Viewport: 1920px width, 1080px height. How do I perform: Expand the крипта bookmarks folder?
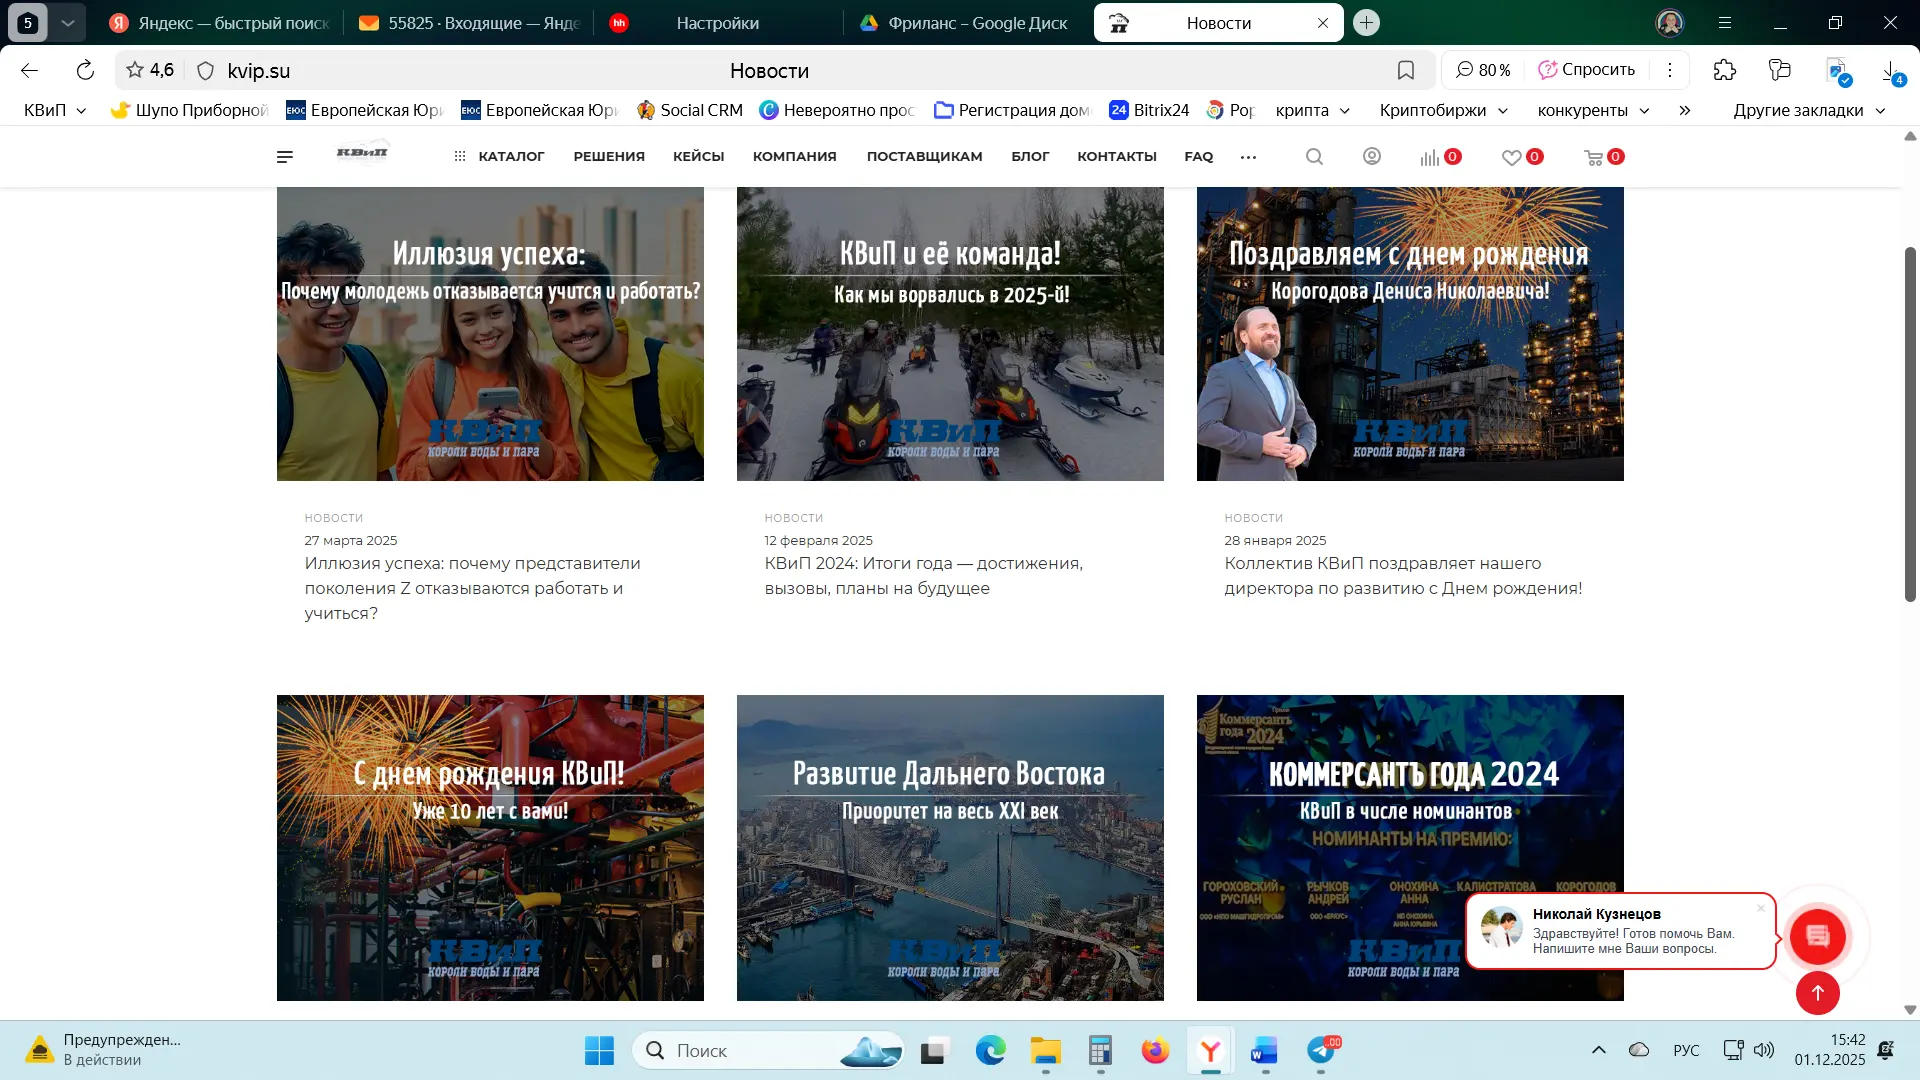[x=1313, y=110]
